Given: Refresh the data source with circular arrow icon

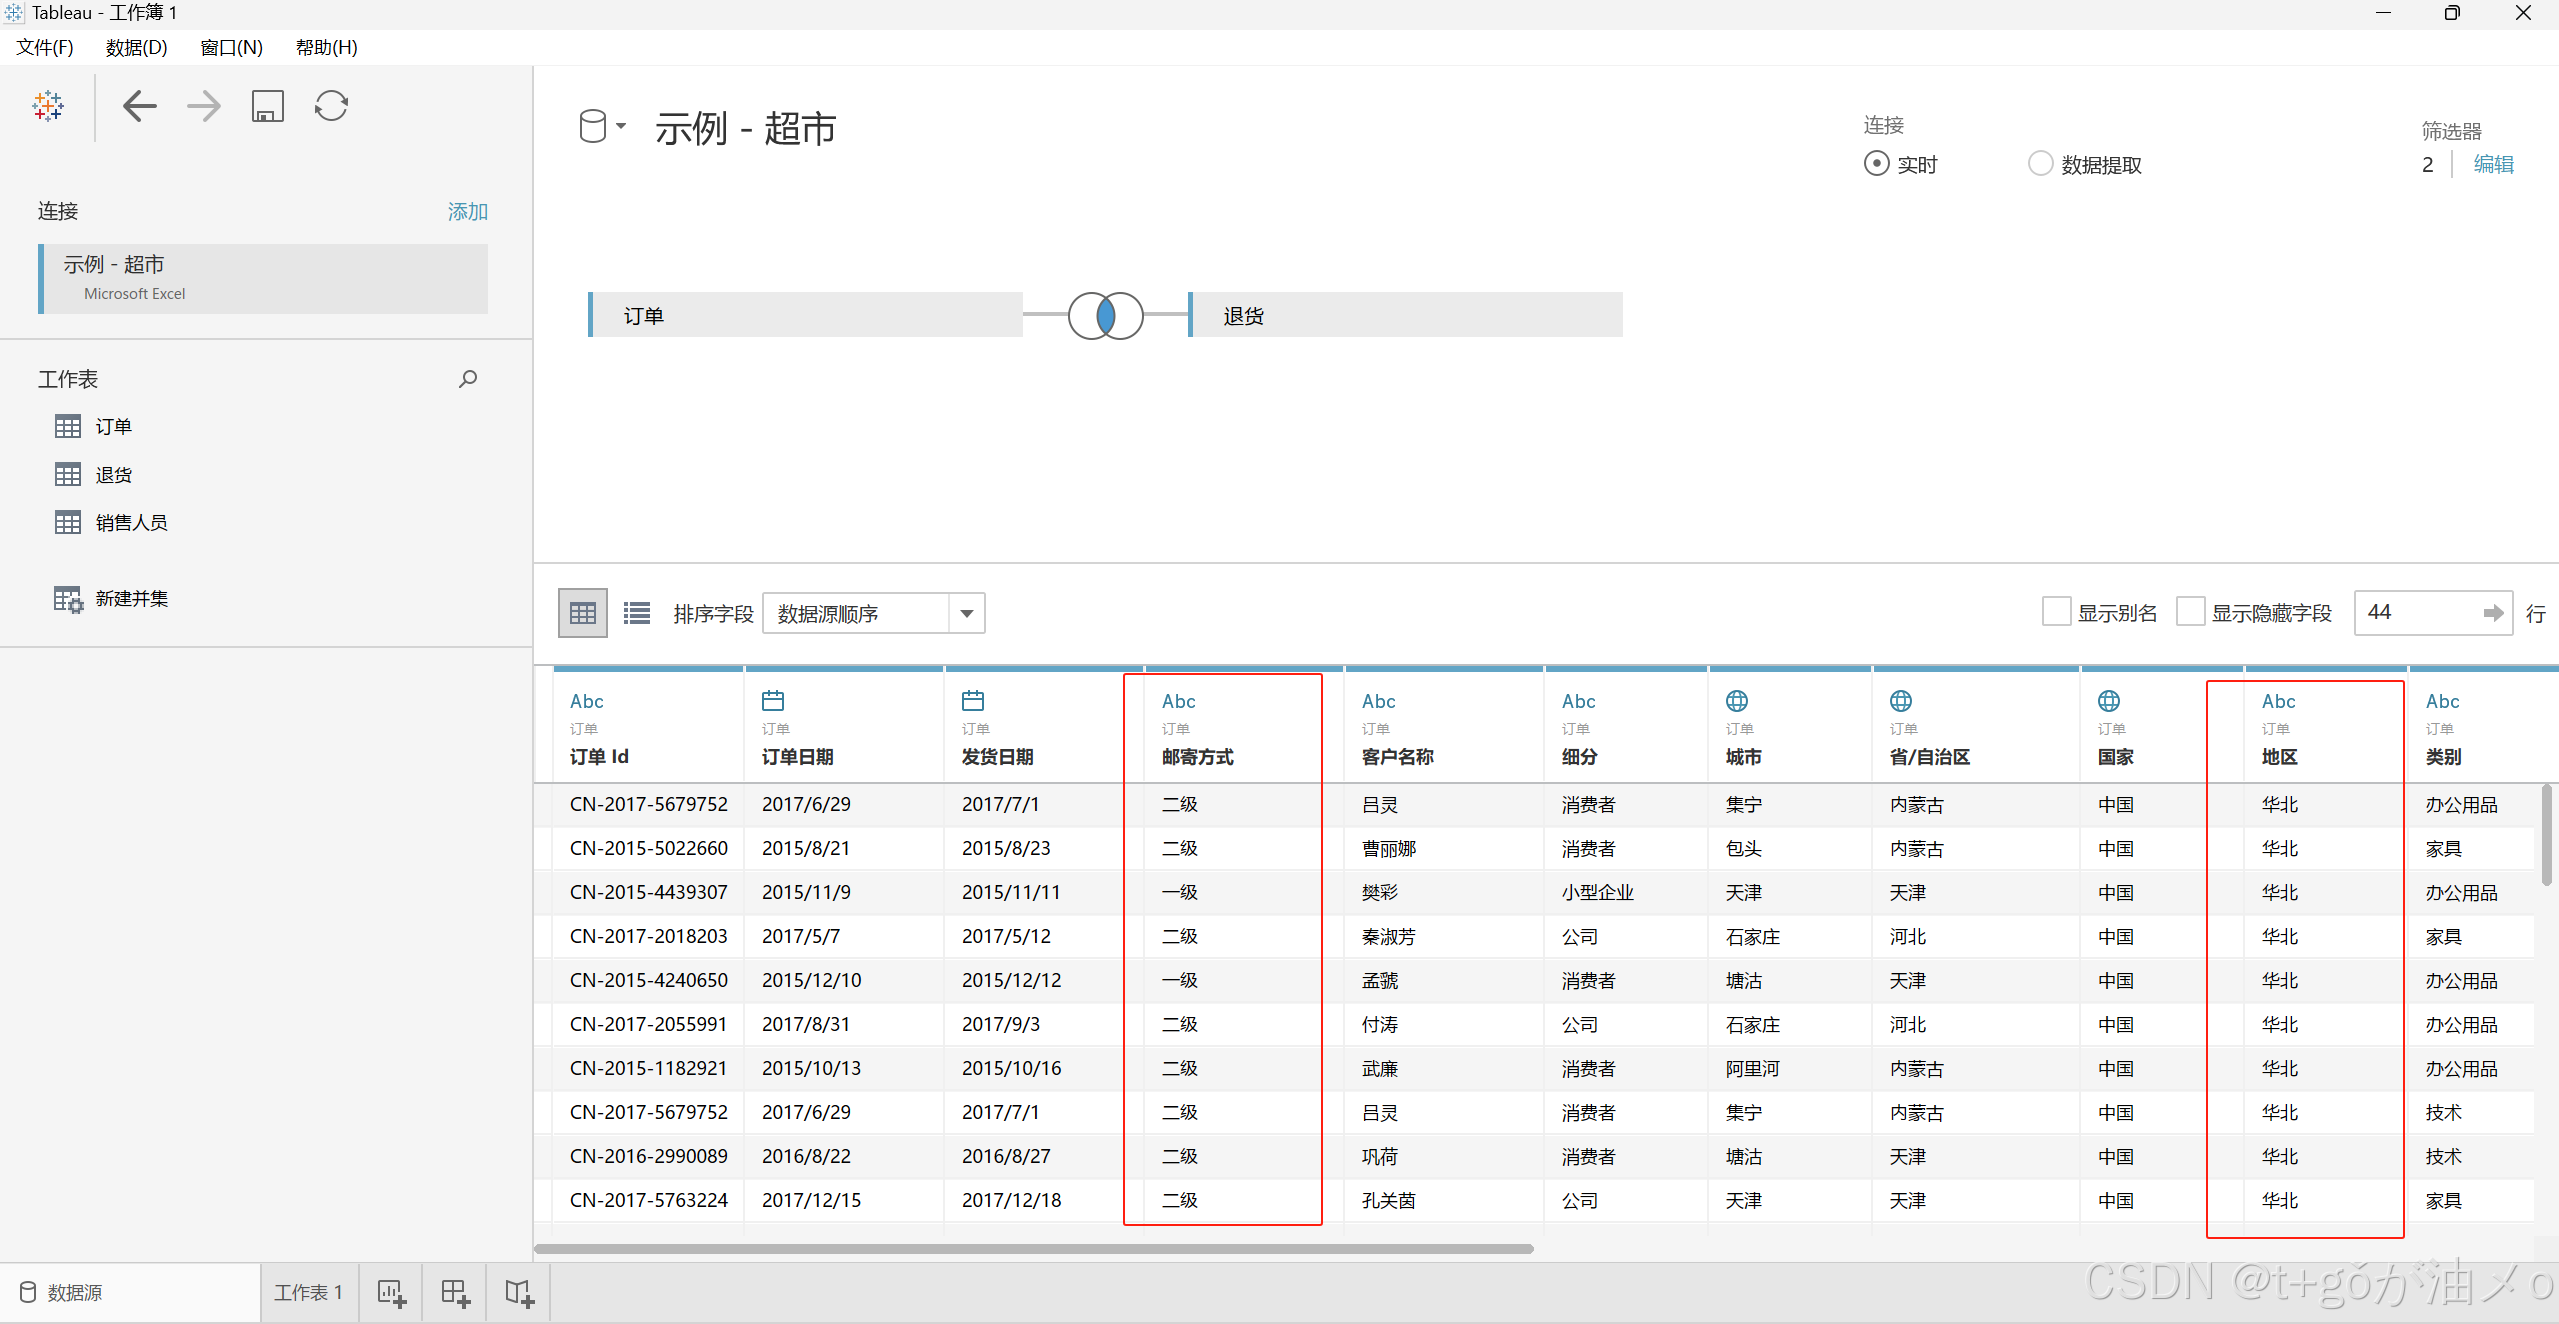Looking at the screenshot, I should tap(331, 106).
